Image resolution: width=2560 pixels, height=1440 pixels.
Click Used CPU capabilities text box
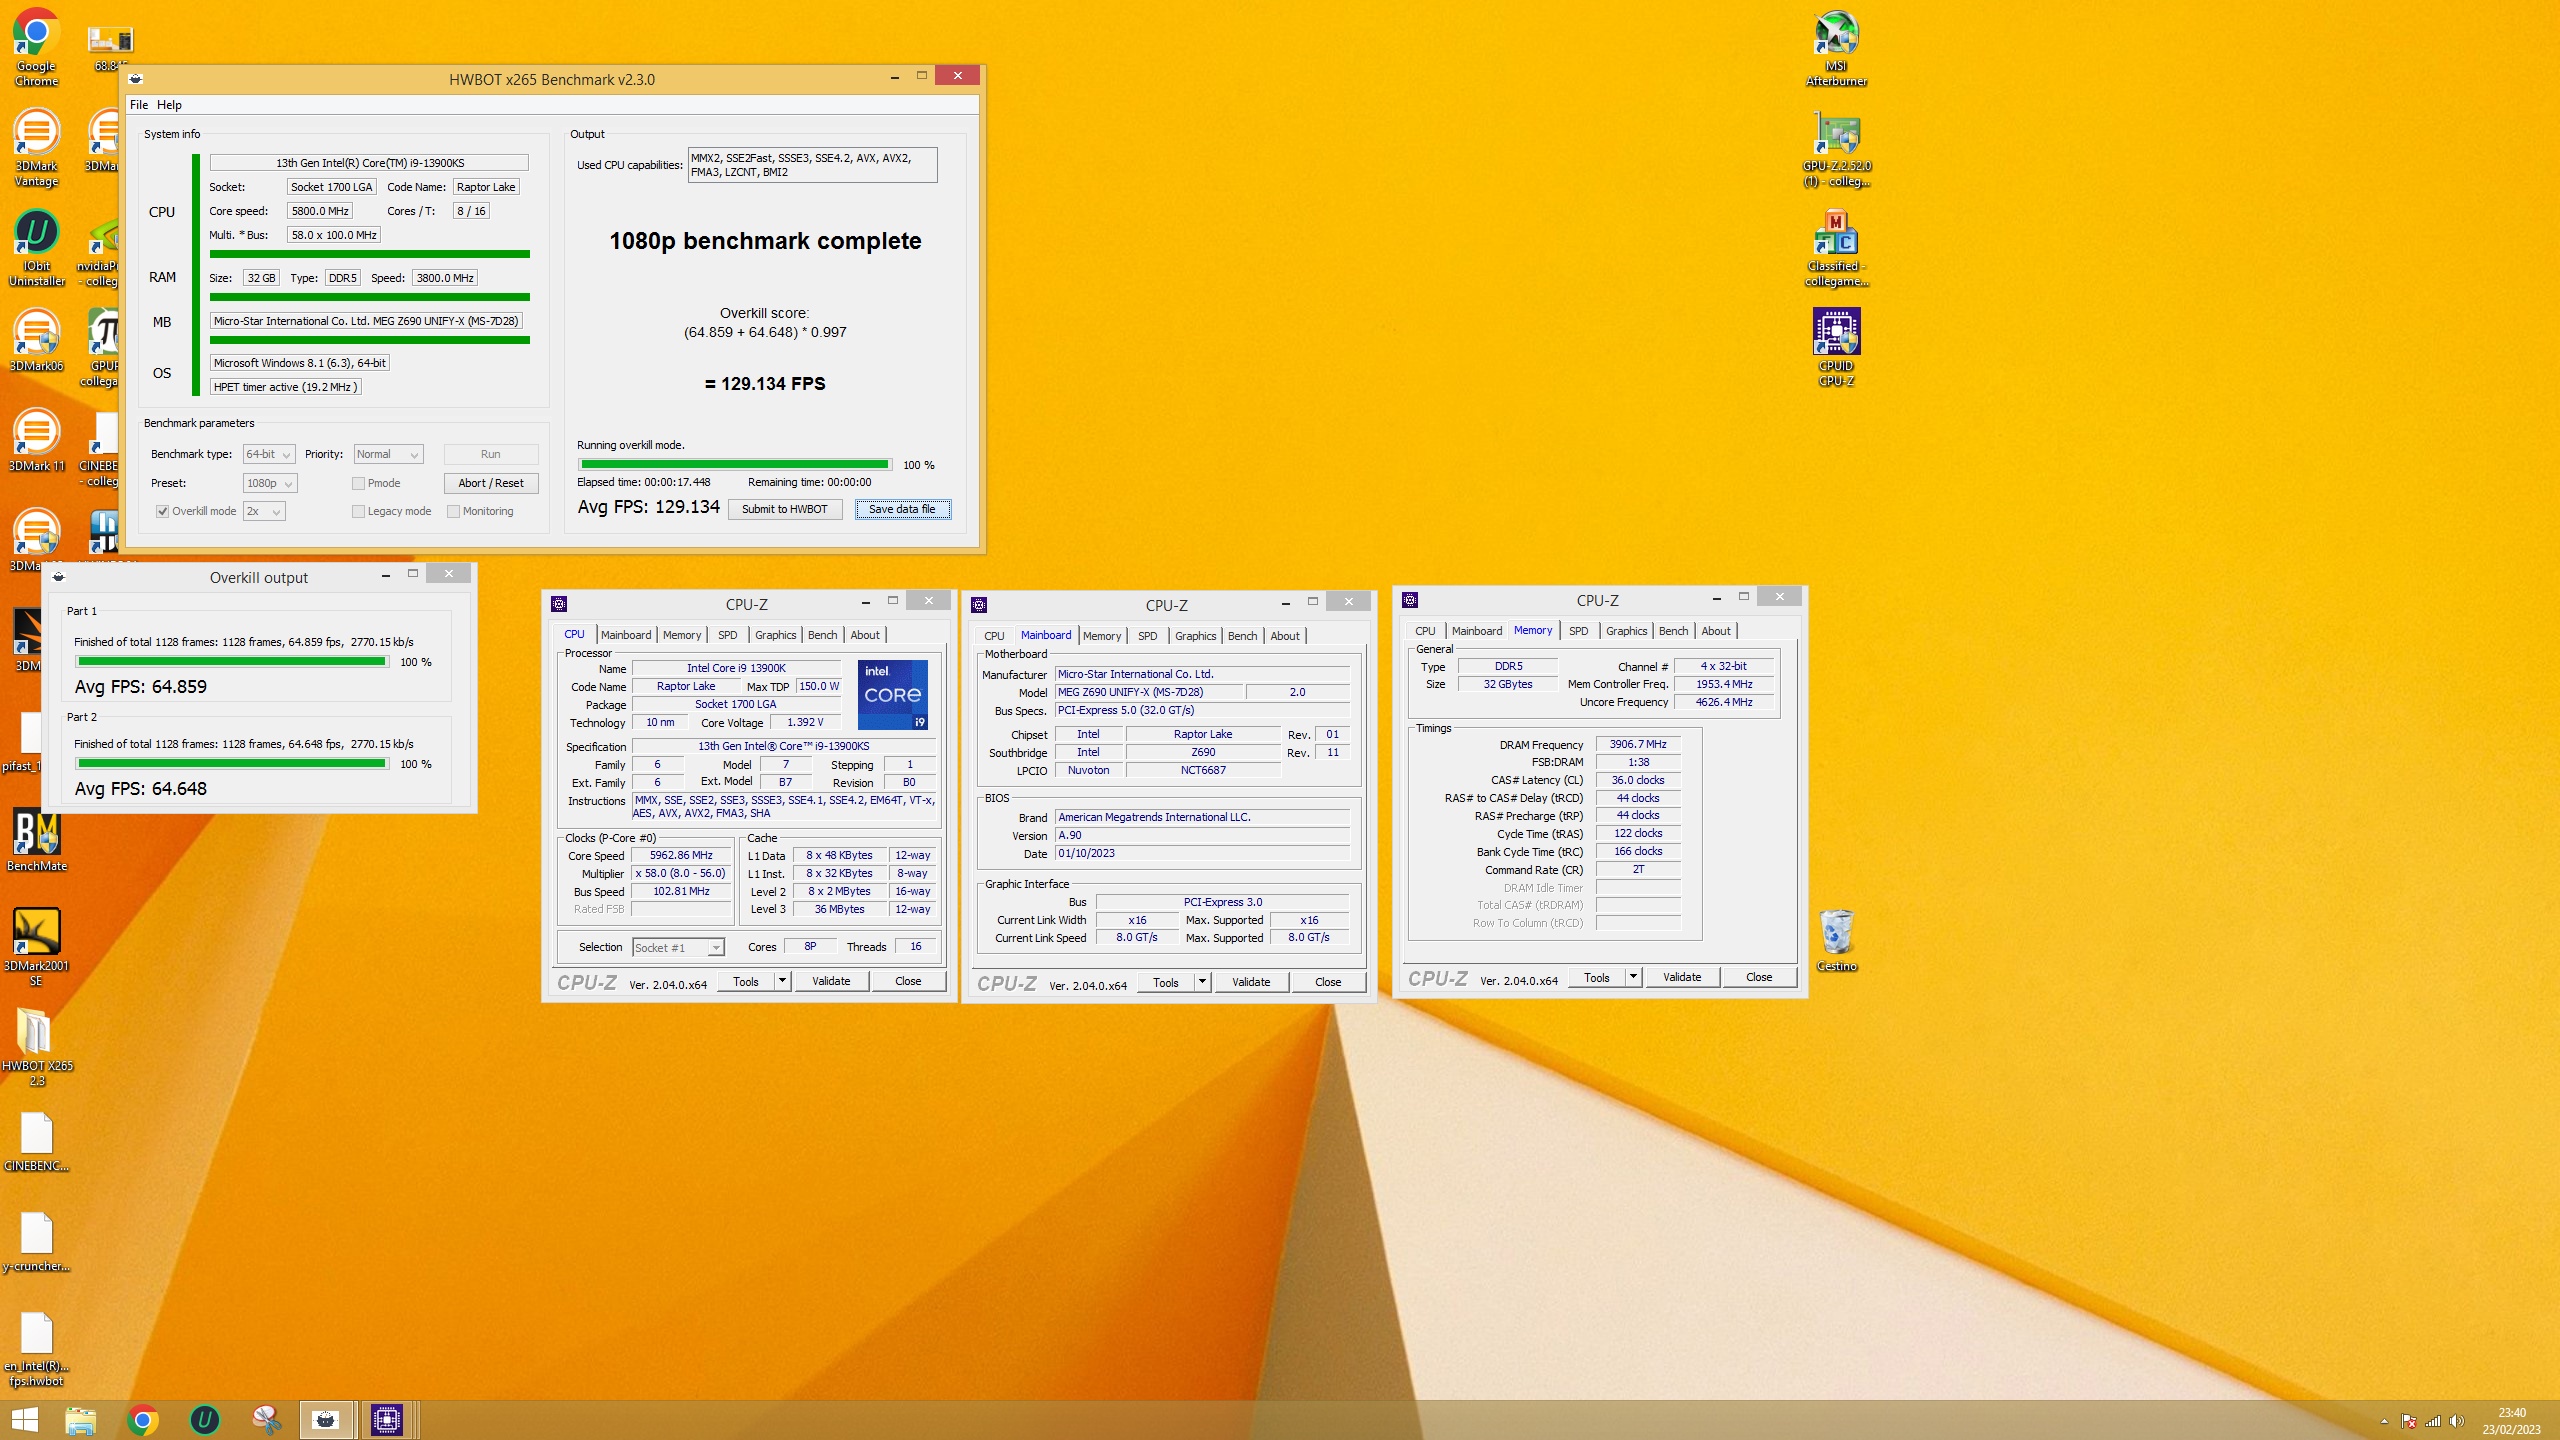(x=812, y=165)
